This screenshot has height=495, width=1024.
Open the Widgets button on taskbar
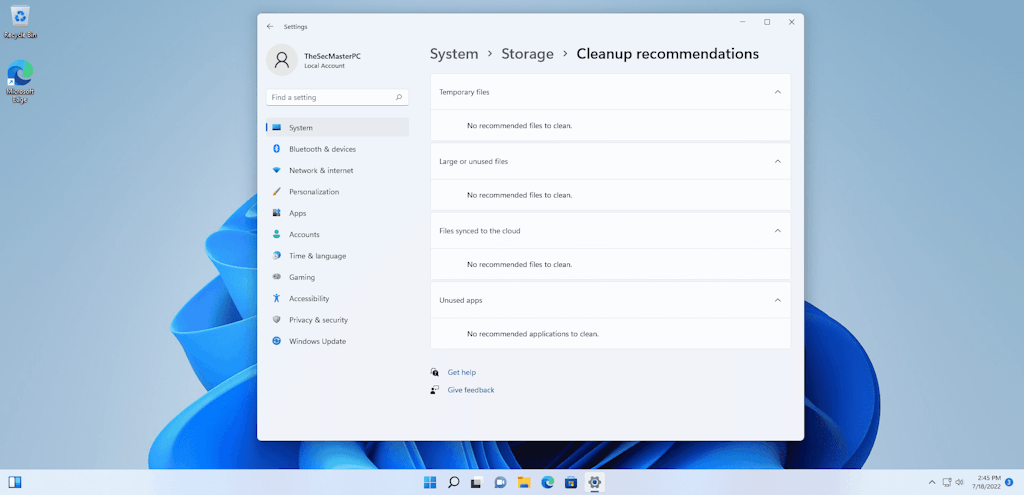(15, 483)
